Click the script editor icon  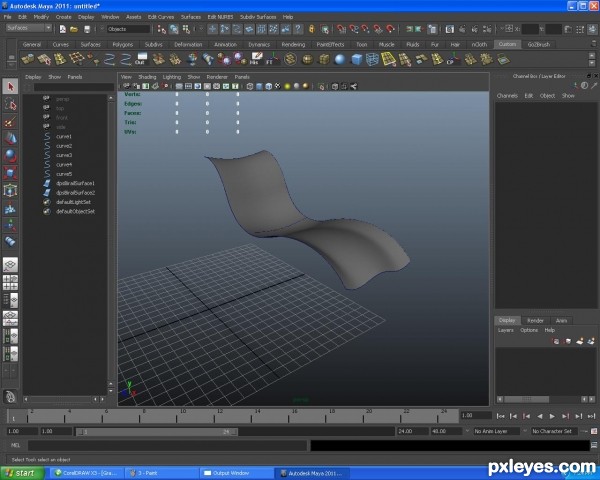594,445
